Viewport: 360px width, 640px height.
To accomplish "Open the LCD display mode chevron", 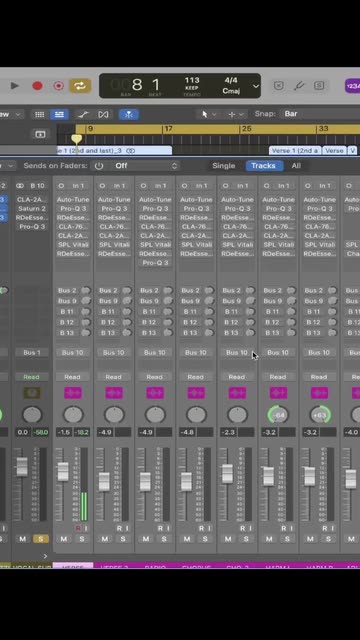I will pyautogui.click(x=256, y=86).
